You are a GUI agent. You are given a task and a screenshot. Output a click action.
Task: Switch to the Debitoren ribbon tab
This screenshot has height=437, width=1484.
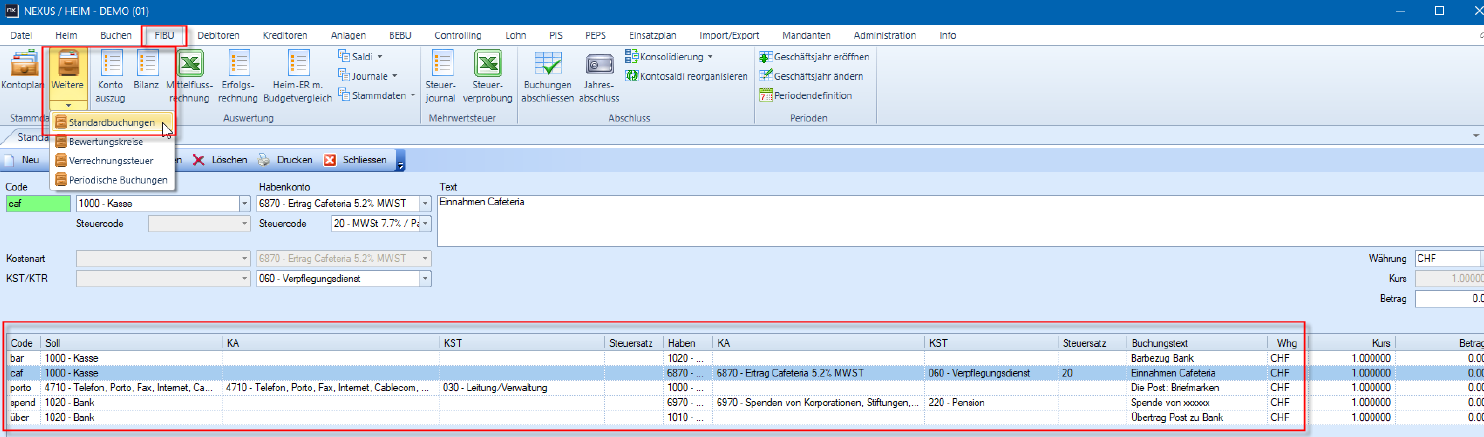pyautogui.click(x=218, y=35)
